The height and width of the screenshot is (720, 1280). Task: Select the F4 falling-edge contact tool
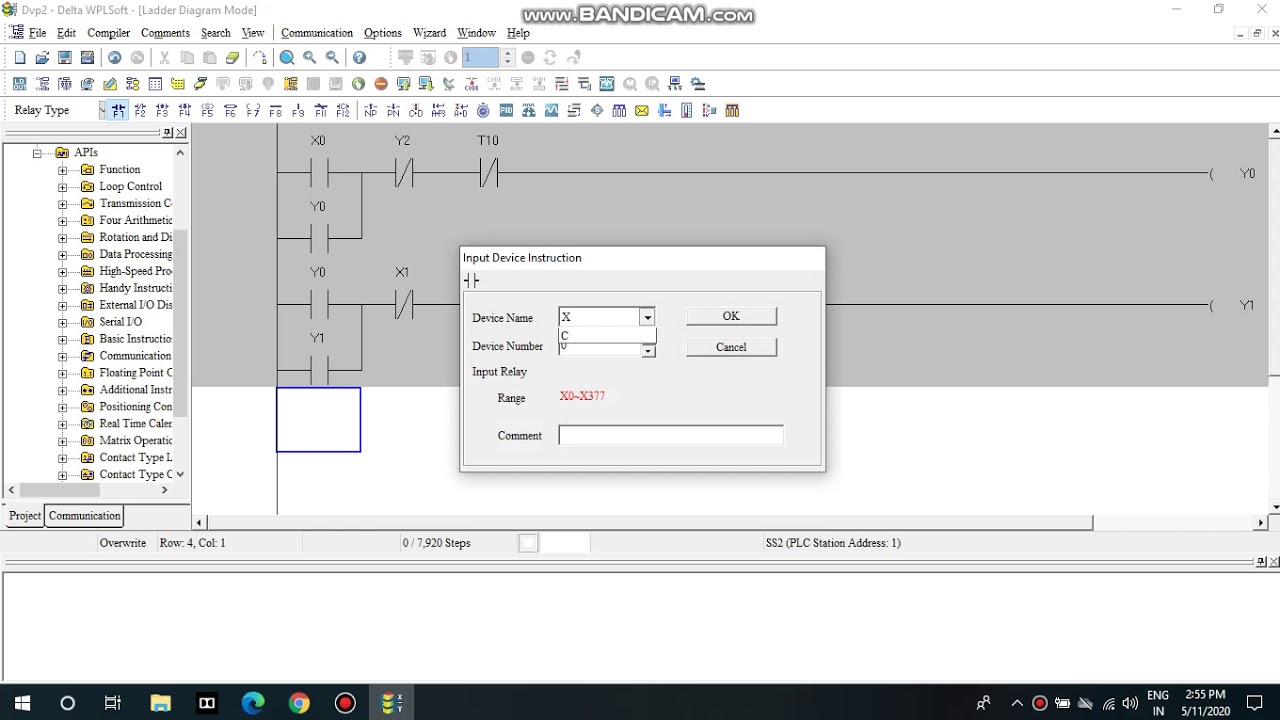click(x=185, y=111)
